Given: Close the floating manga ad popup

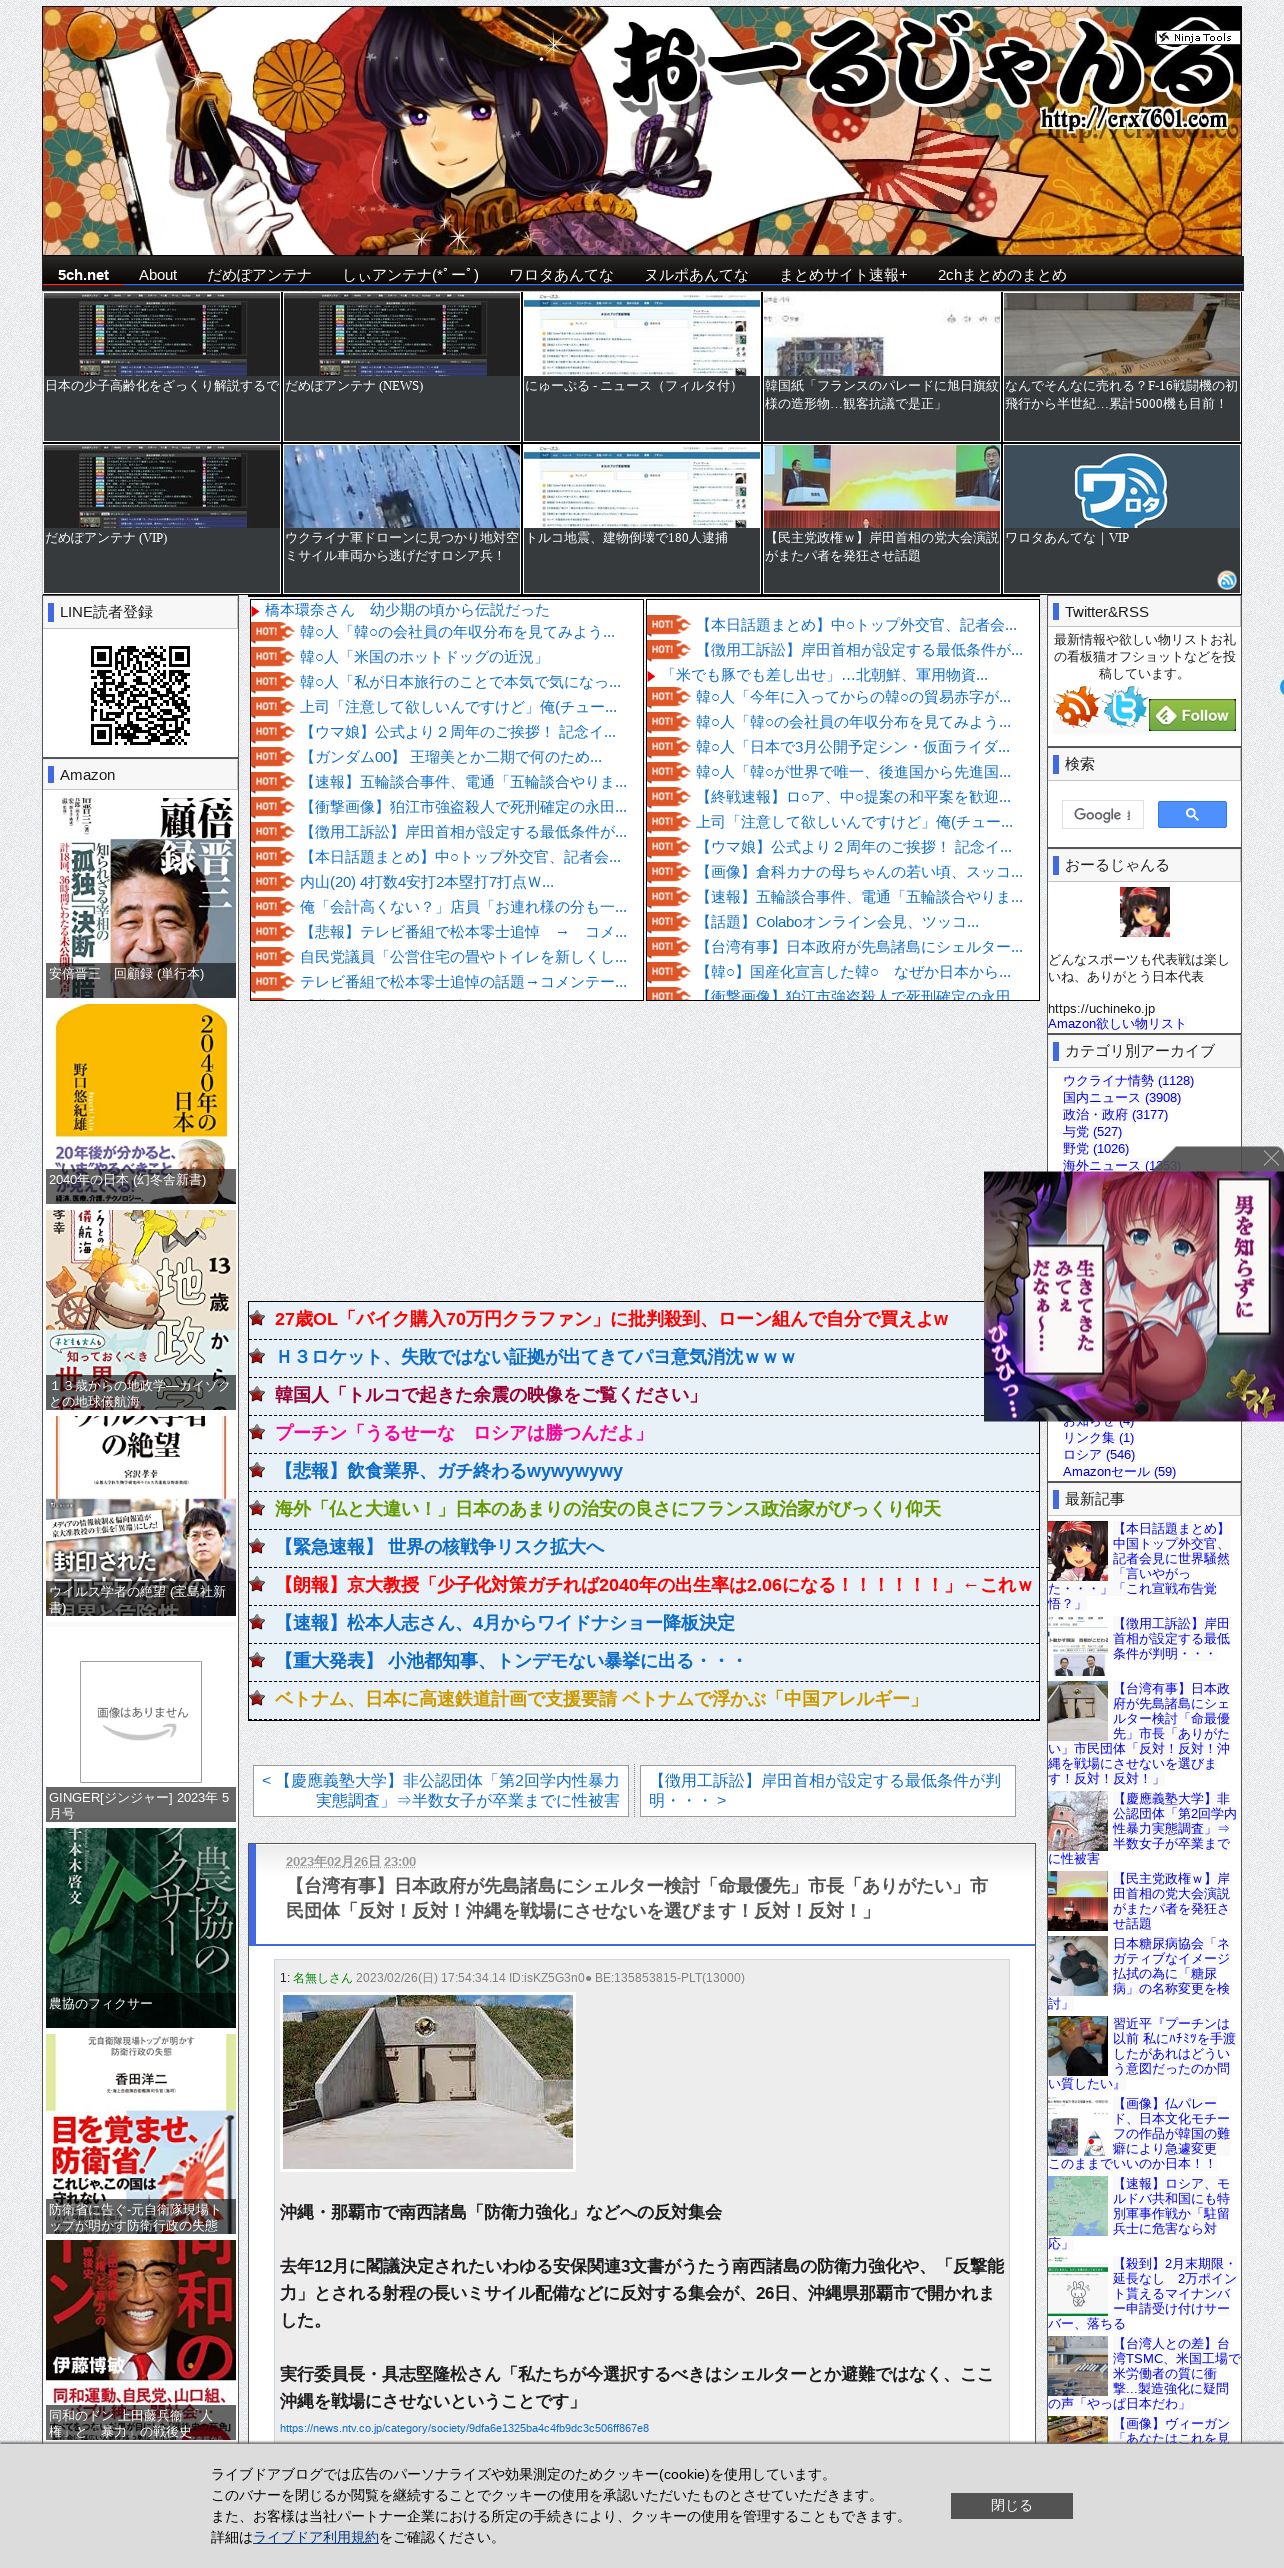Looking at the screenshot, I should [x=1271, y=1158].
